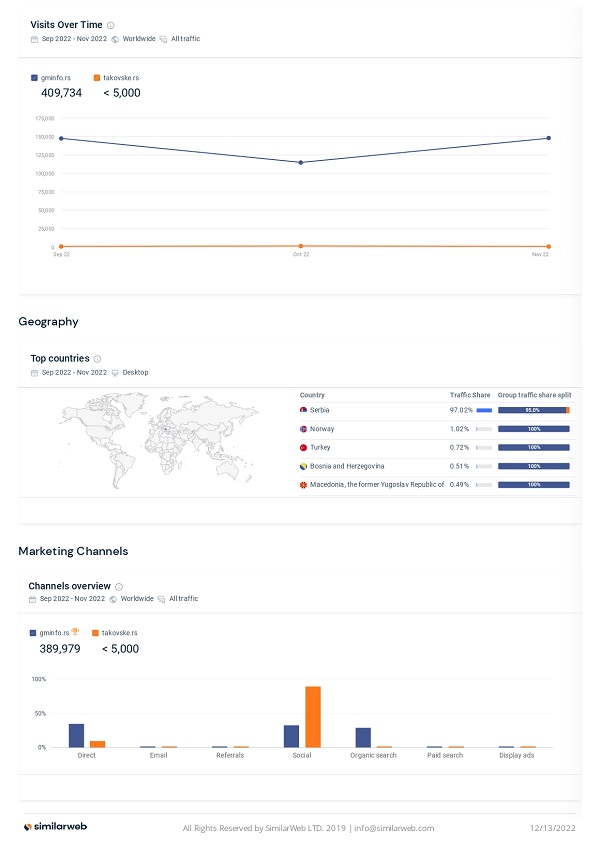Click info icon beside Visits Over Time
This screenshot has width=600, height=848.
(110, 25)
